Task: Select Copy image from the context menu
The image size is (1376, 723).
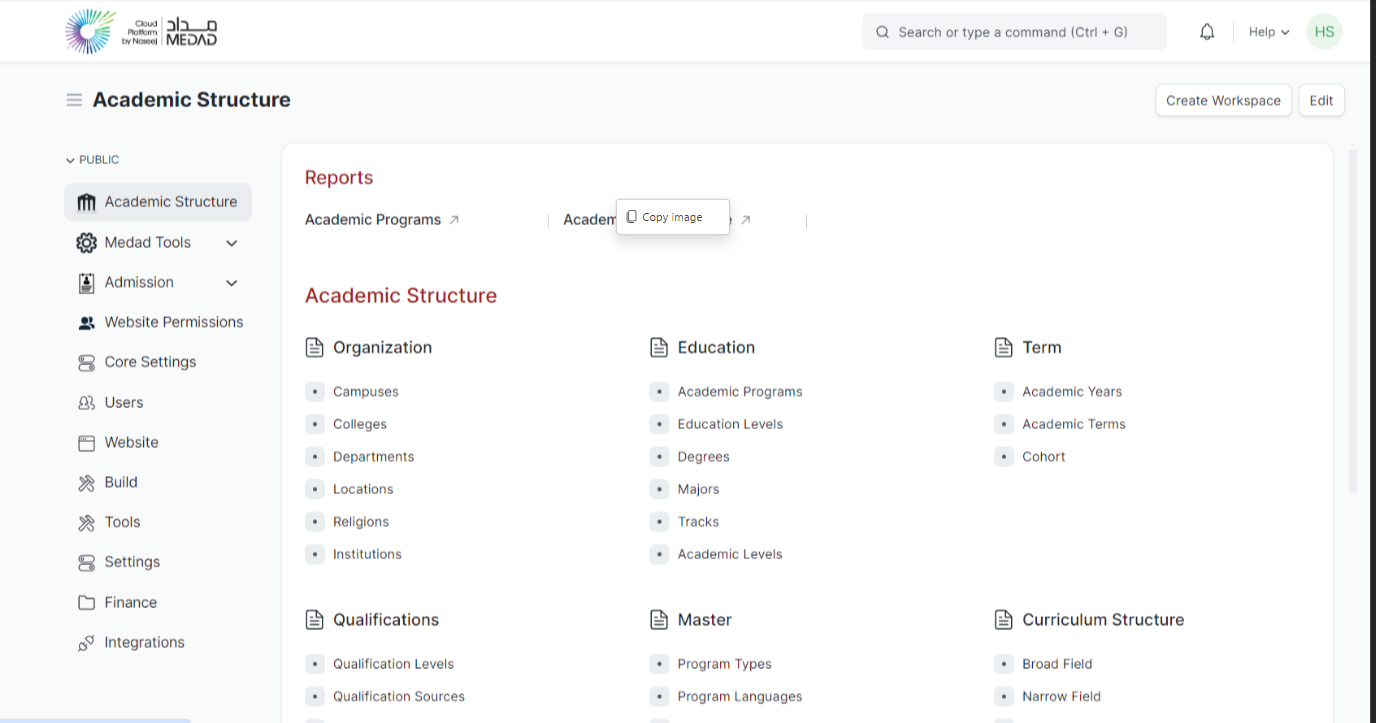Action: click(672, 216)
